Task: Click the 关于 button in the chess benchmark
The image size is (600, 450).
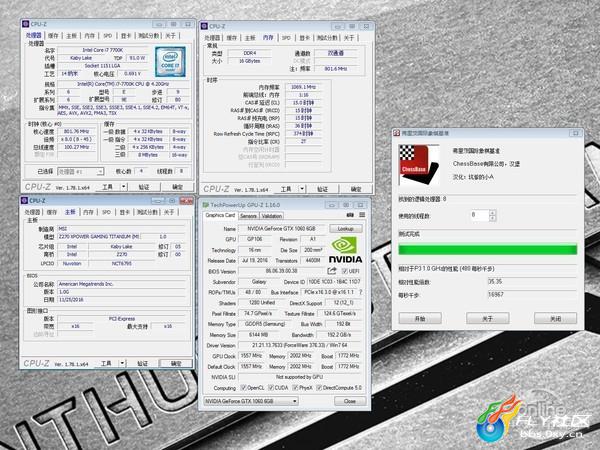Action: (488, 318)
